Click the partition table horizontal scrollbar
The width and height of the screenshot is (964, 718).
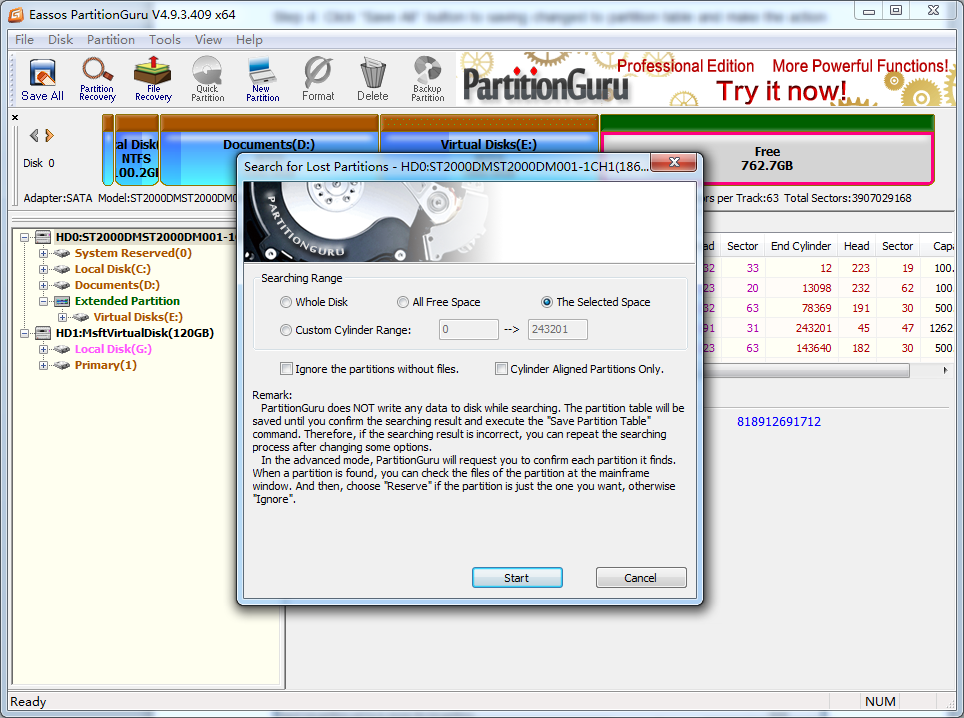807,371
